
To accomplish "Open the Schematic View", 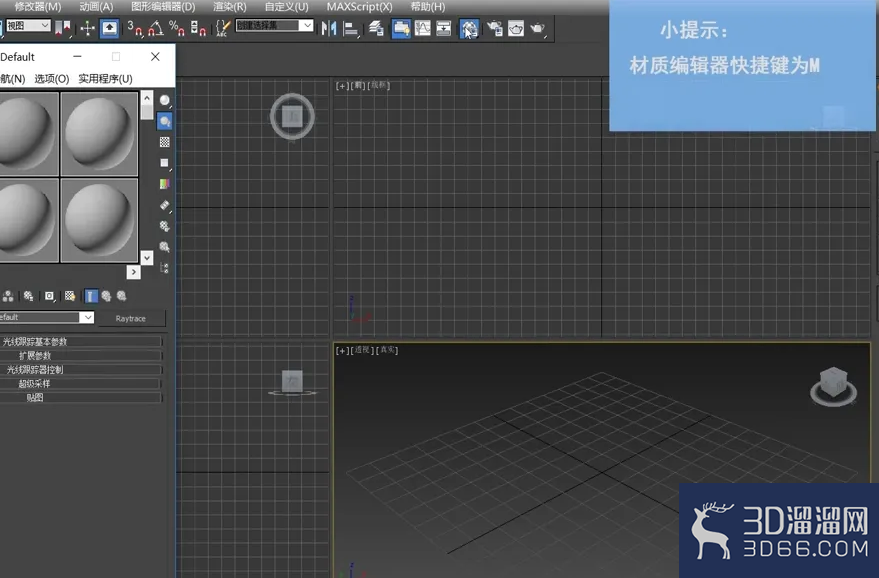I will point(443,28).
